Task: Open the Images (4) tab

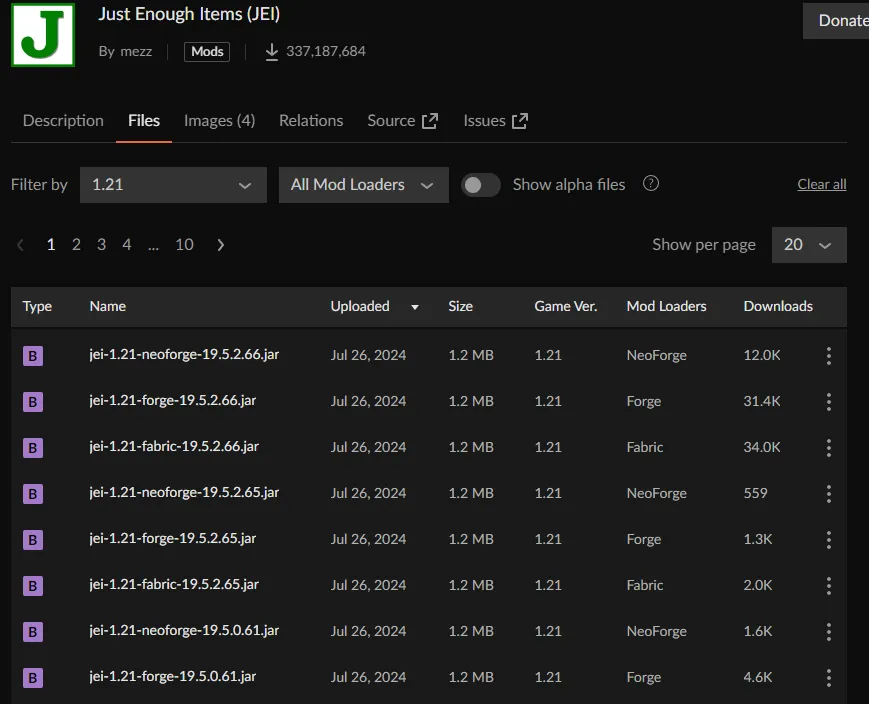Action: pos(219,121)
